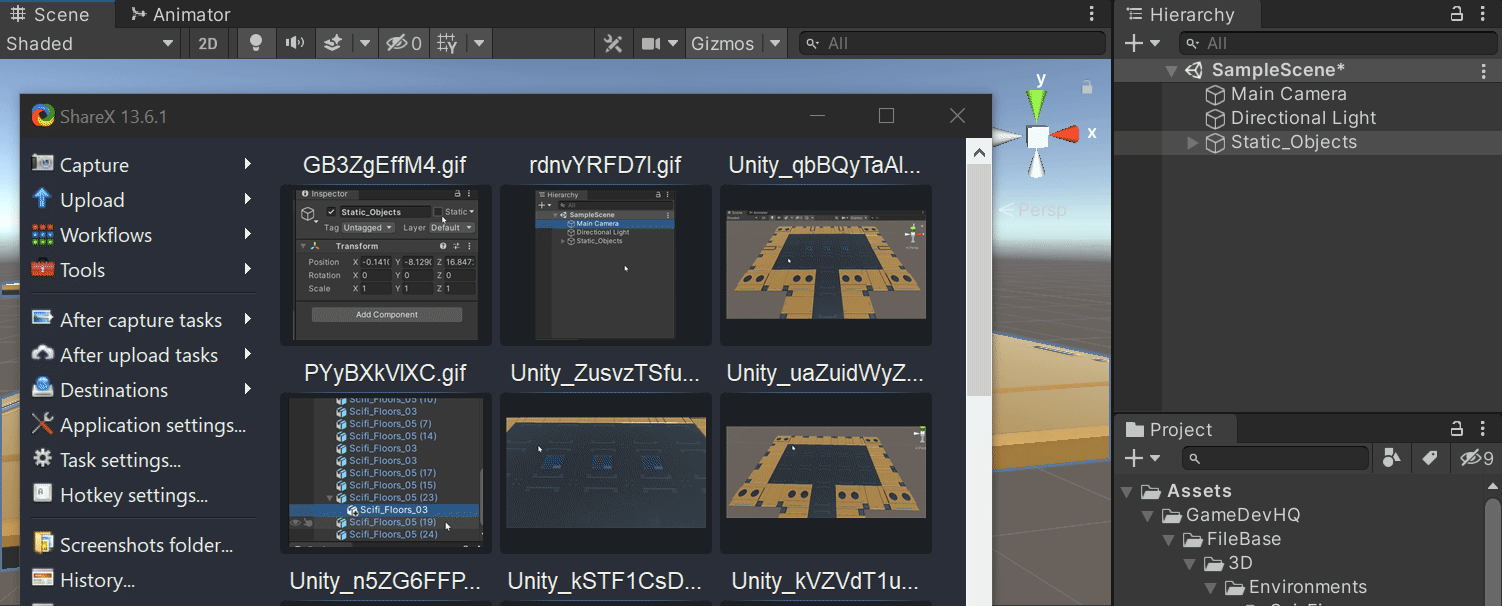
Task: Select Main Camera in the Hierarchy
Action: pyautogui.click(x=1289, y=94)
